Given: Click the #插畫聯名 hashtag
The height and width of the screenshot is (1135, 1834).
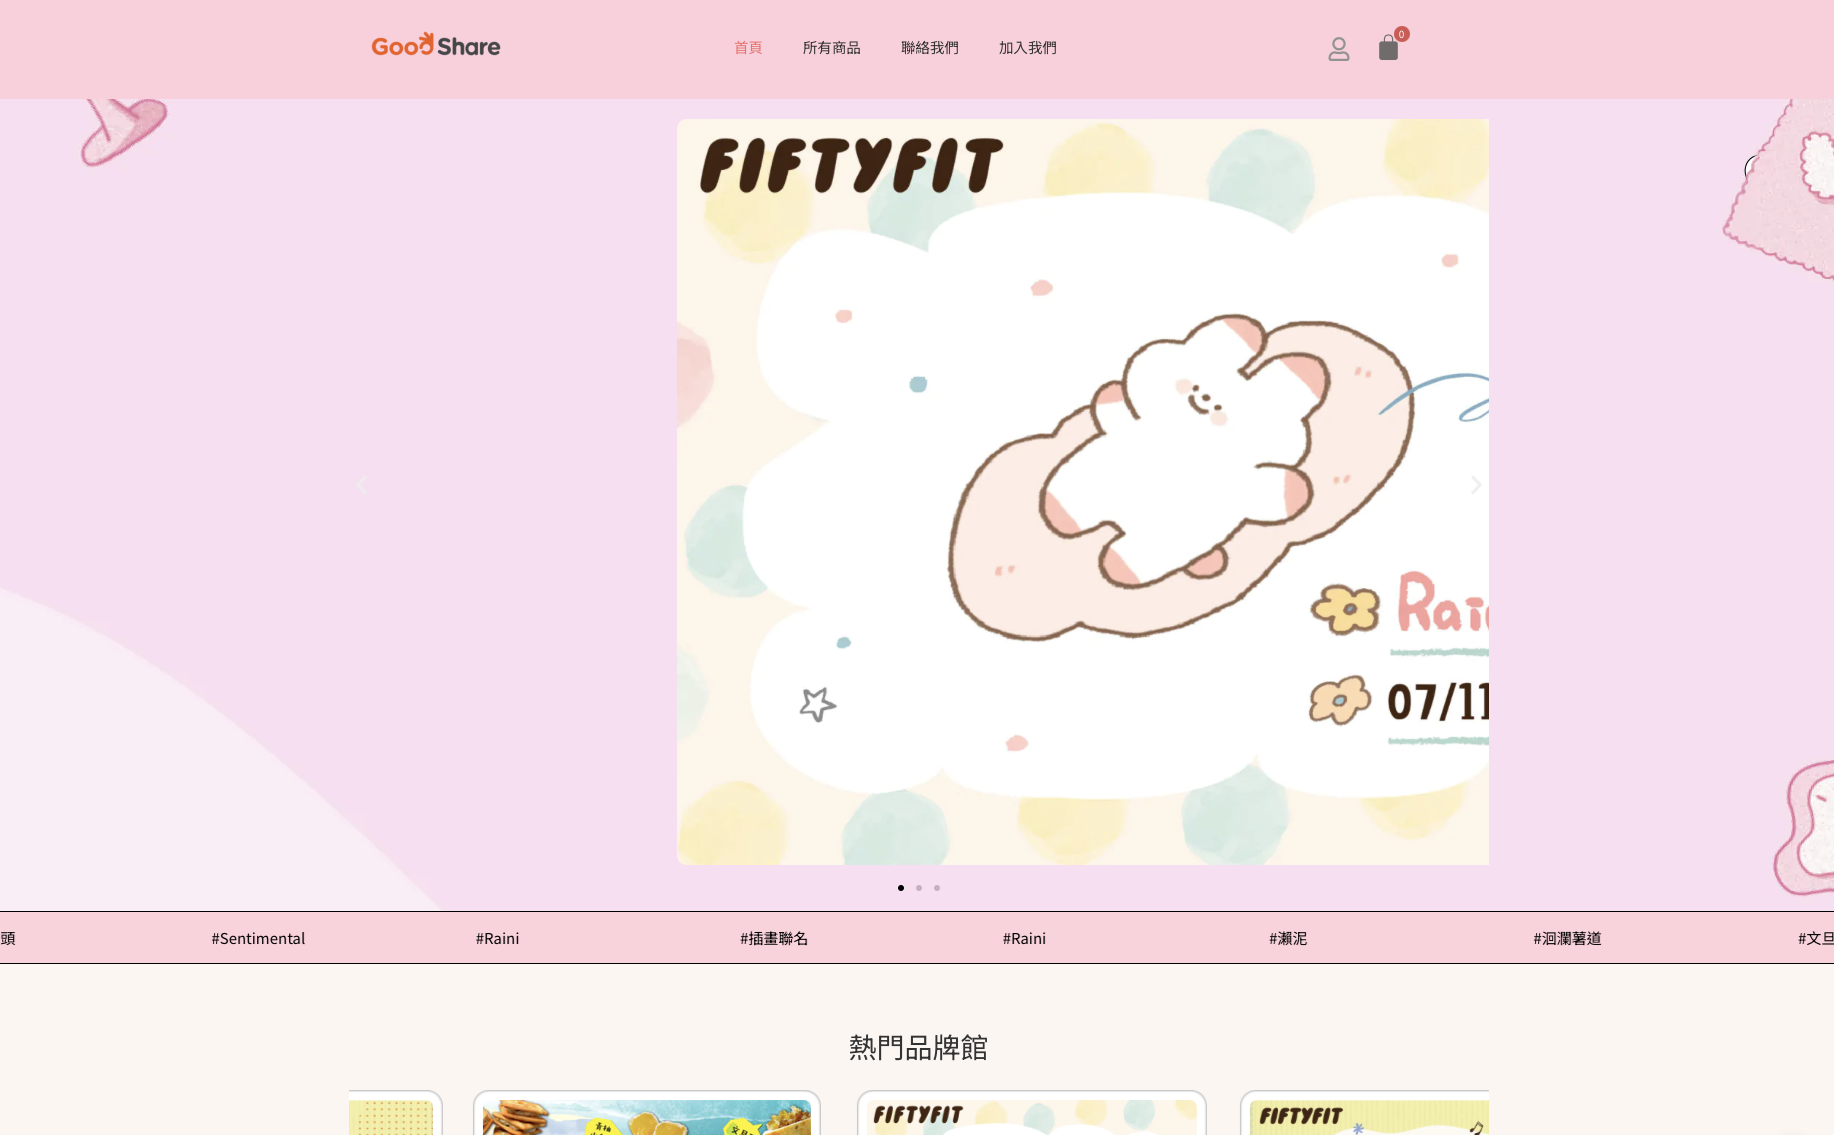Looking at the screenshot, I should 774,938.
